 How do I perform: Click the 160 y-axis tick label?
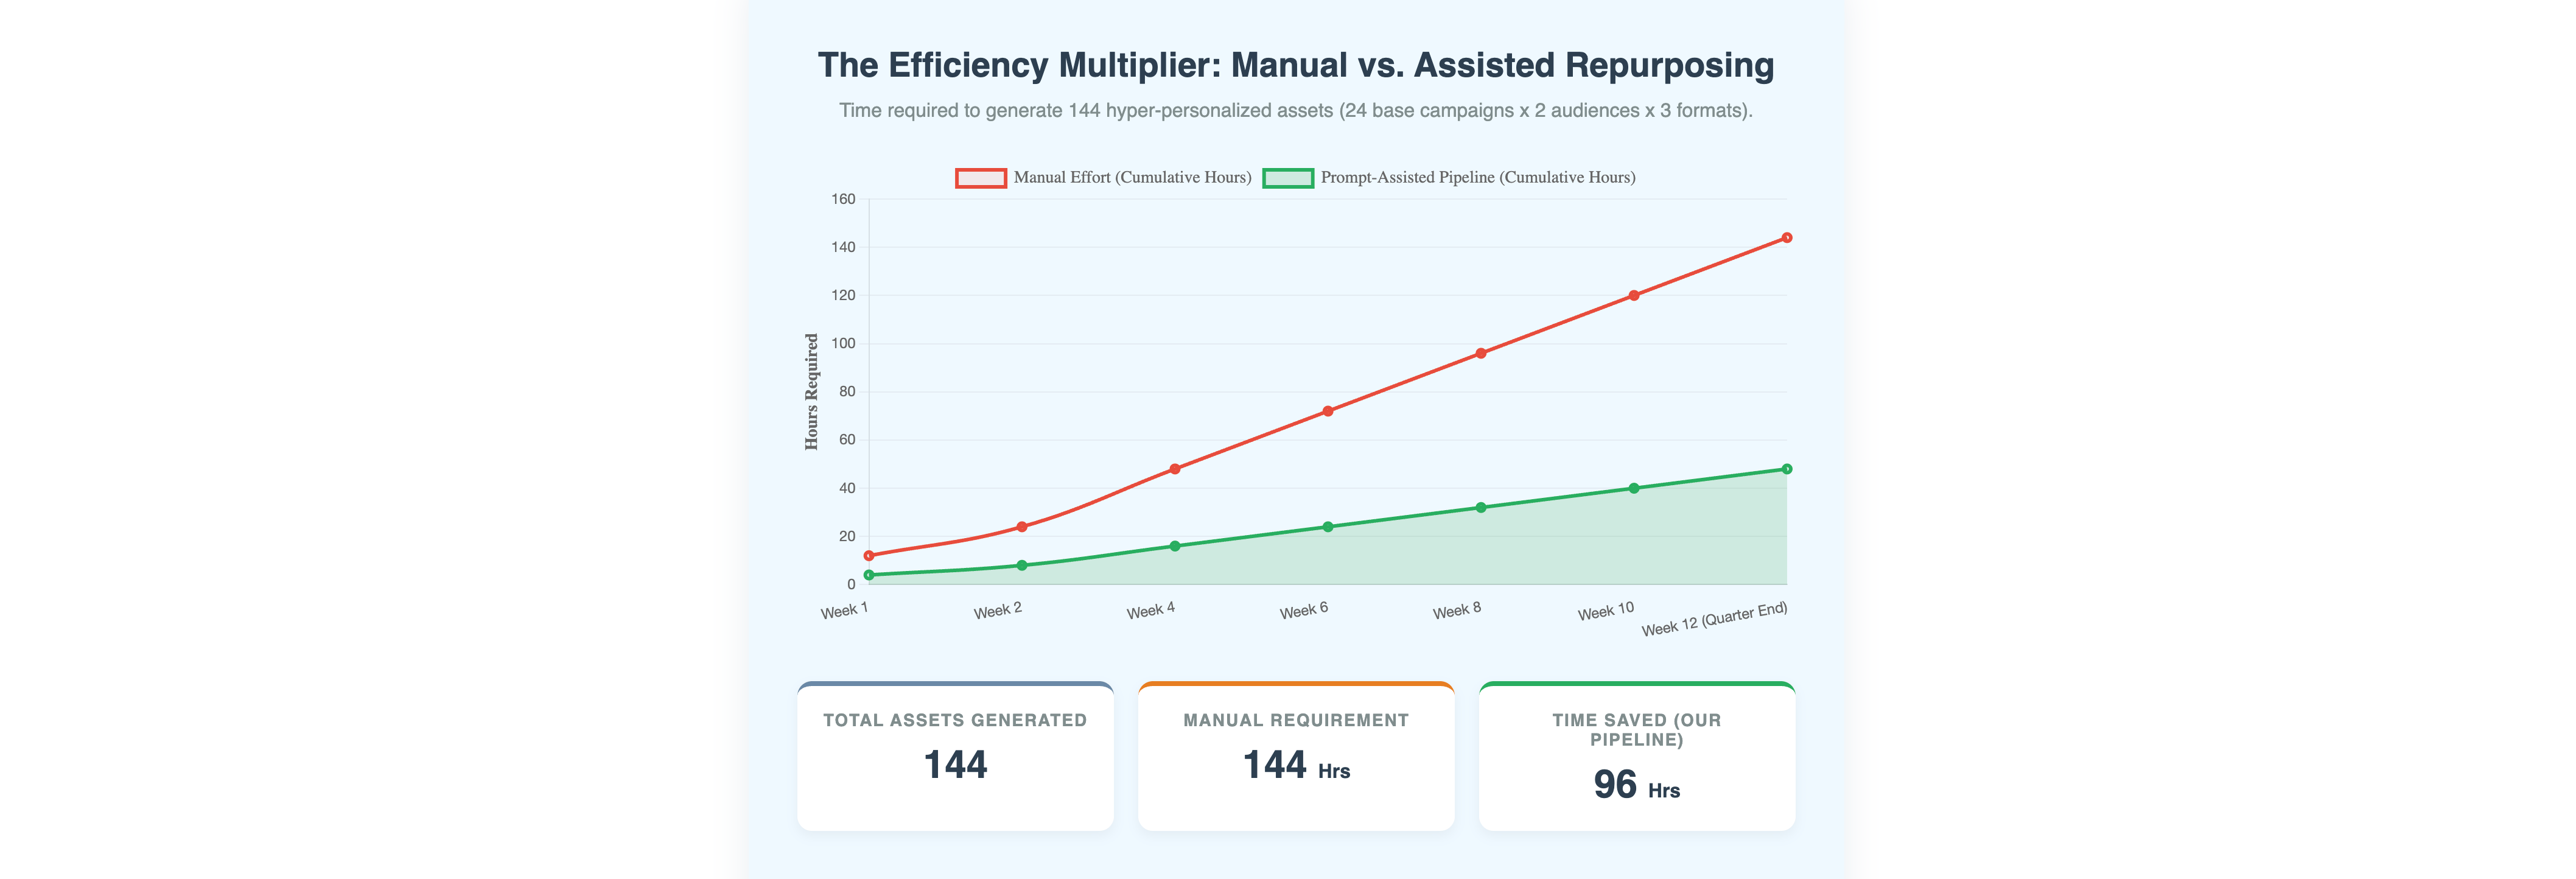(843, 199)
